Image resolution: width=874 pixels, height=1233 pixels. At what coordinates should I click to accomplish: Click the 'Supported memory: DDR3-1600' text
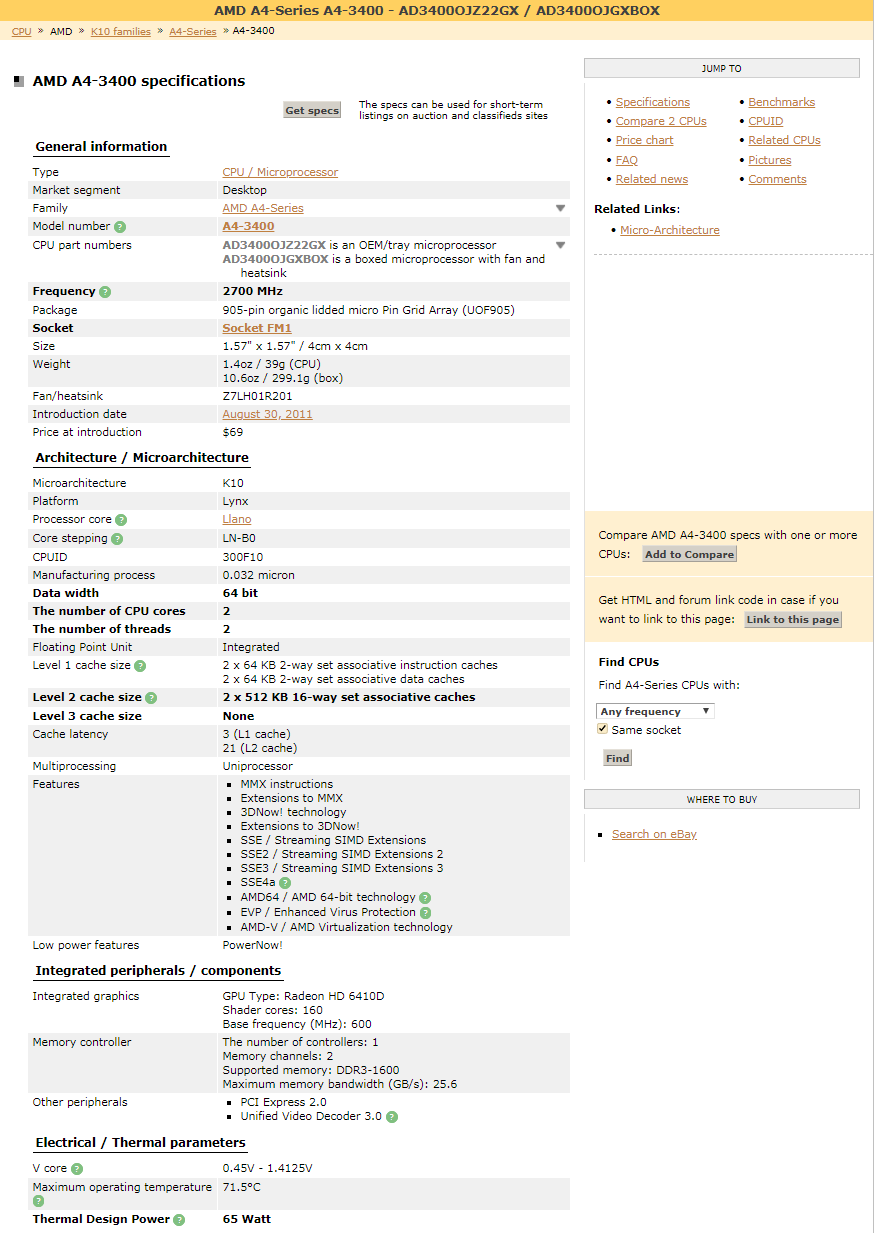pyautogui.click(x=311, y=1070)
